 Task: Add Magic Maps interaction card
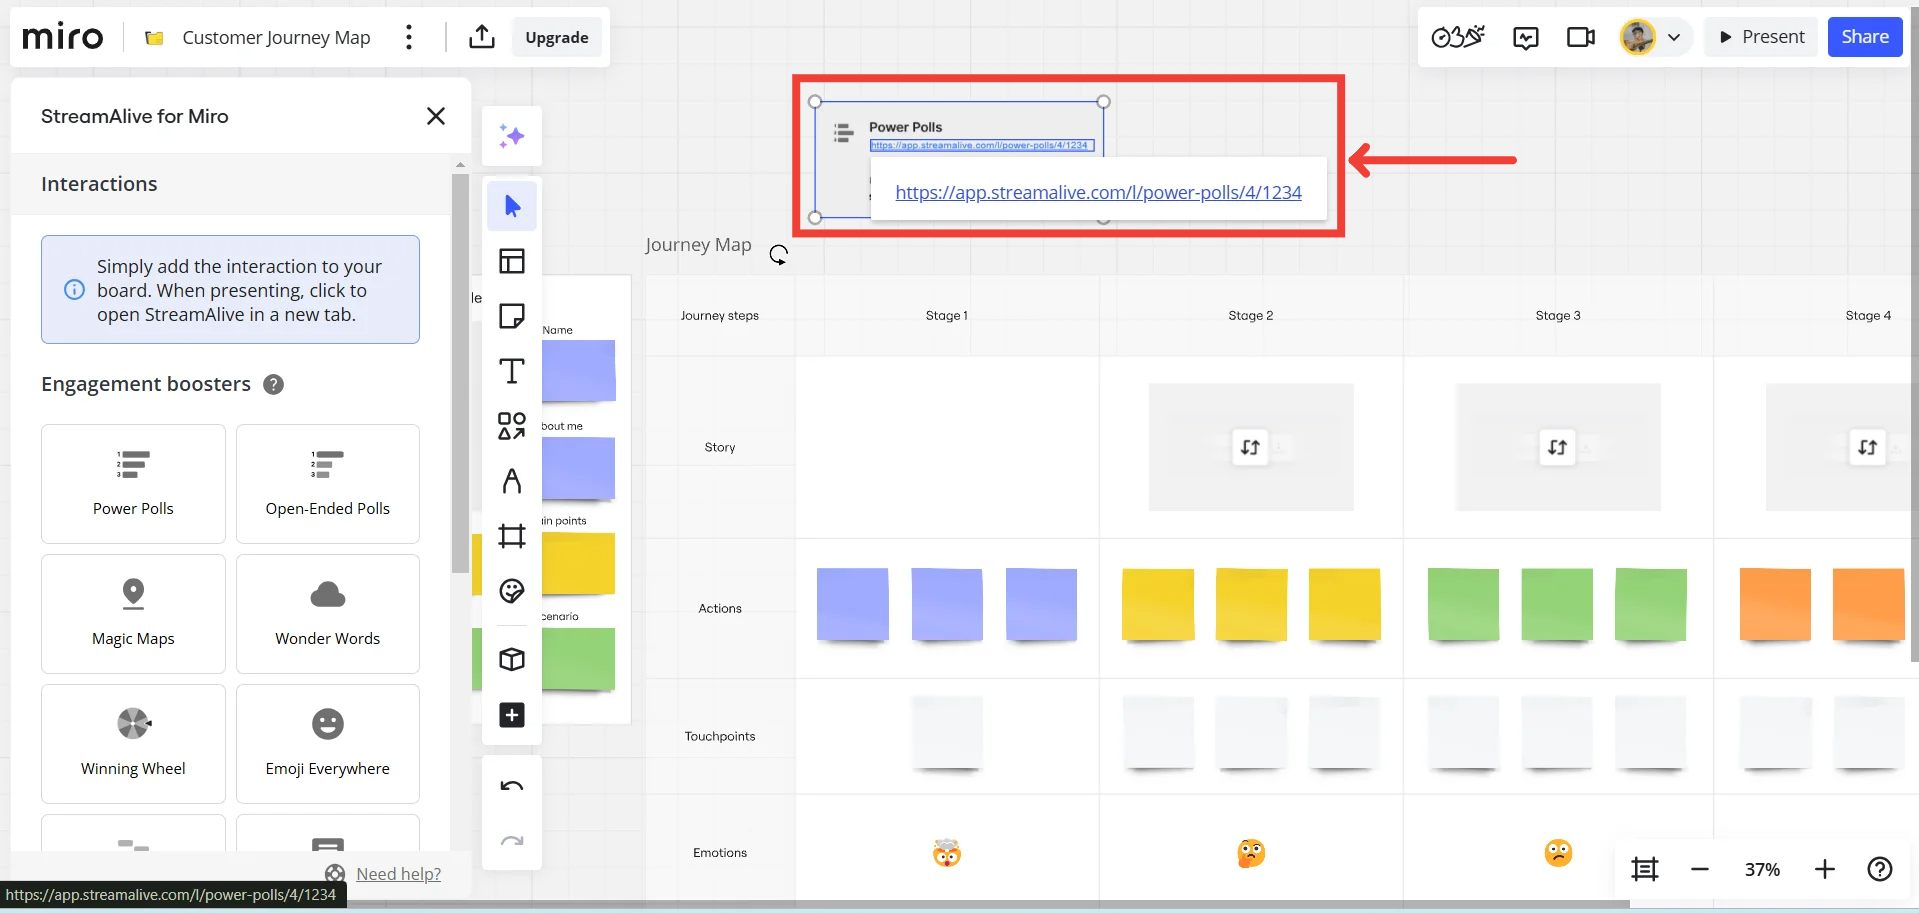tap(133, 614)
